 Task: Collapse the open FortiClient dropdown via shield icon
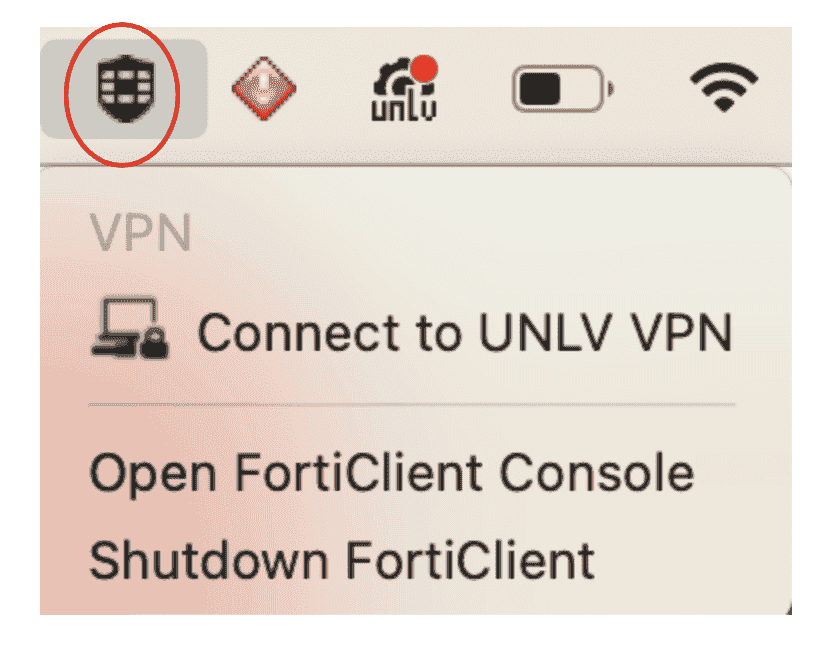point(122,90)
